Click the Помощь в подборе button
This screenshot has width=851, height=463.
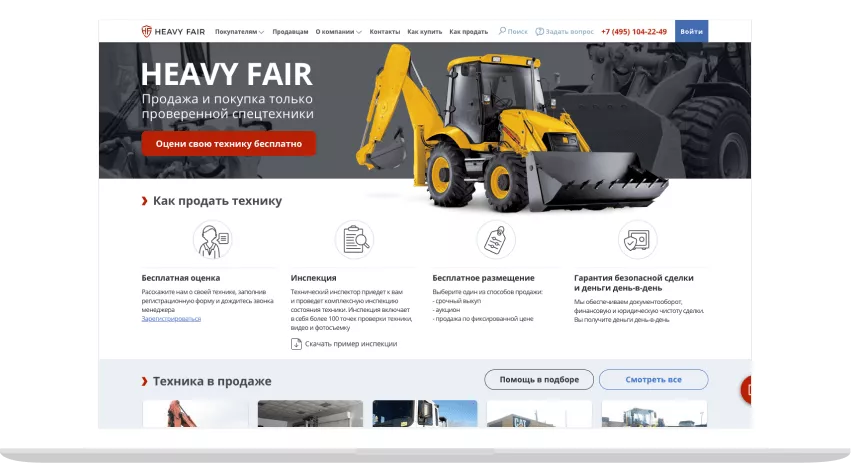tap(538, 380)
